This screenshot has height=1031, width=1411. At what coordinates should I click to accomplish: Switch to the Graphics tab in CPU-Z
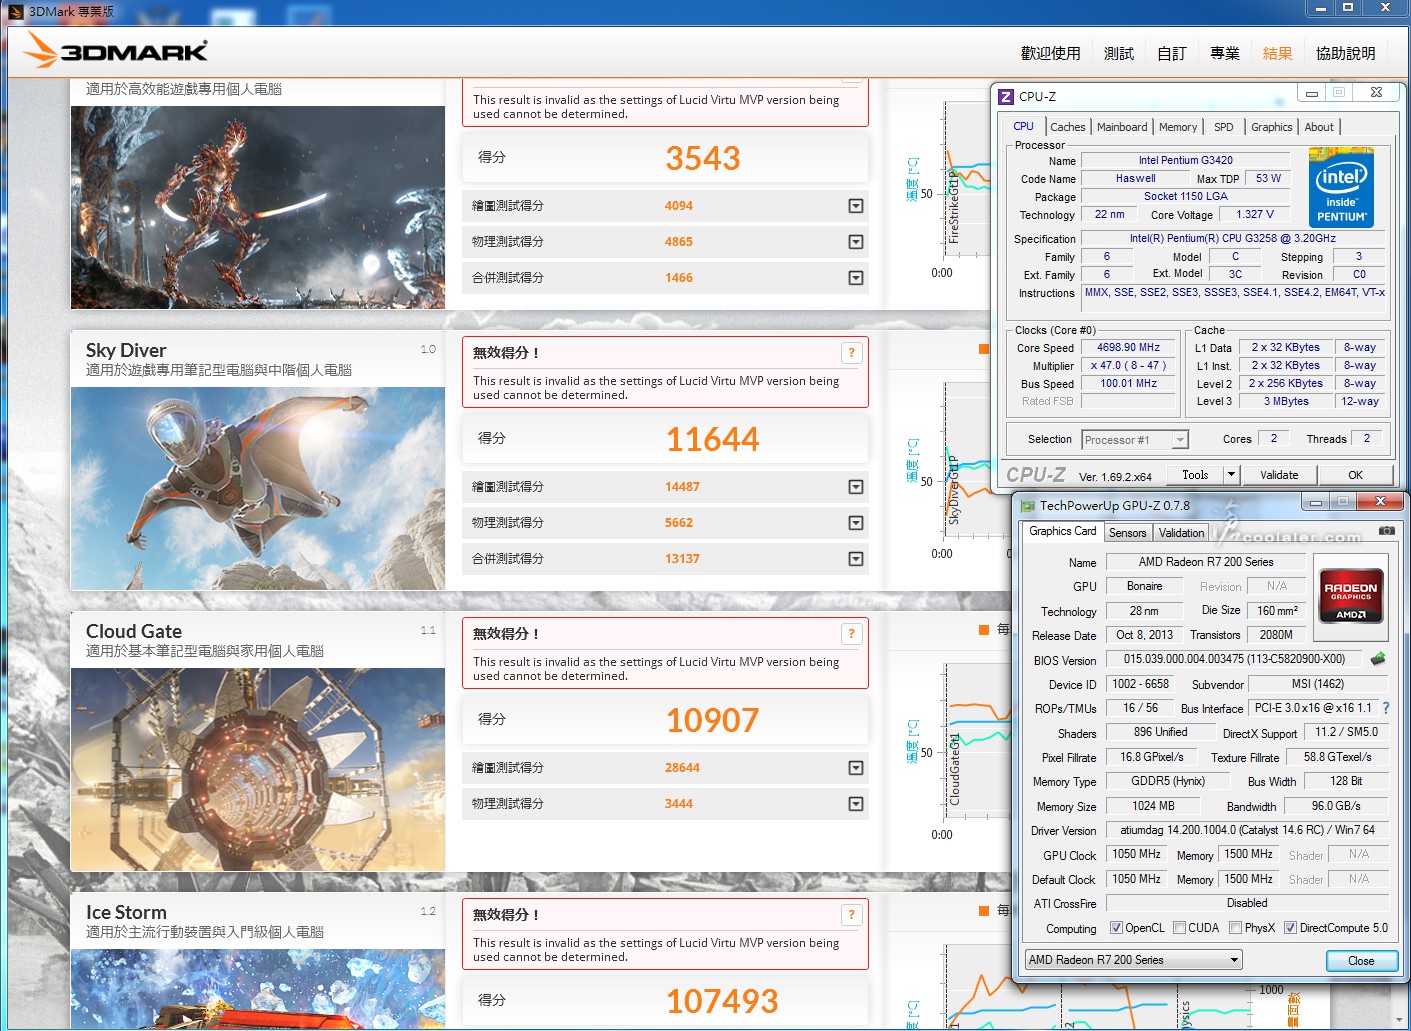(x=1271, y=127)
